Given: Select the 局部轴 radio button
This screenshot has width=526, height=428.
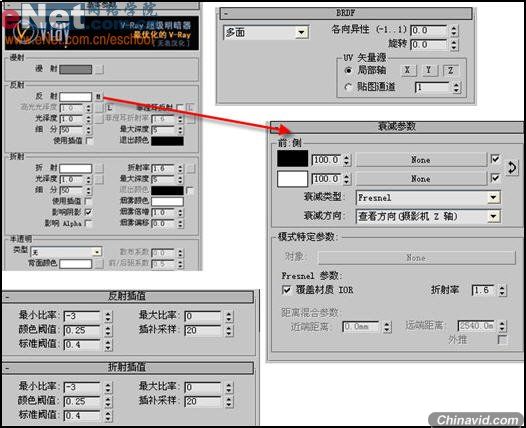Looking at the screenshot, I should click(349, 70).
